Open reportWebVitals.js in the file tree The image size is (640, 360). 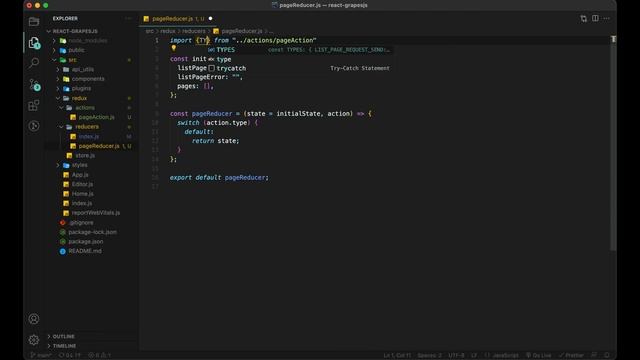point(96,213)
